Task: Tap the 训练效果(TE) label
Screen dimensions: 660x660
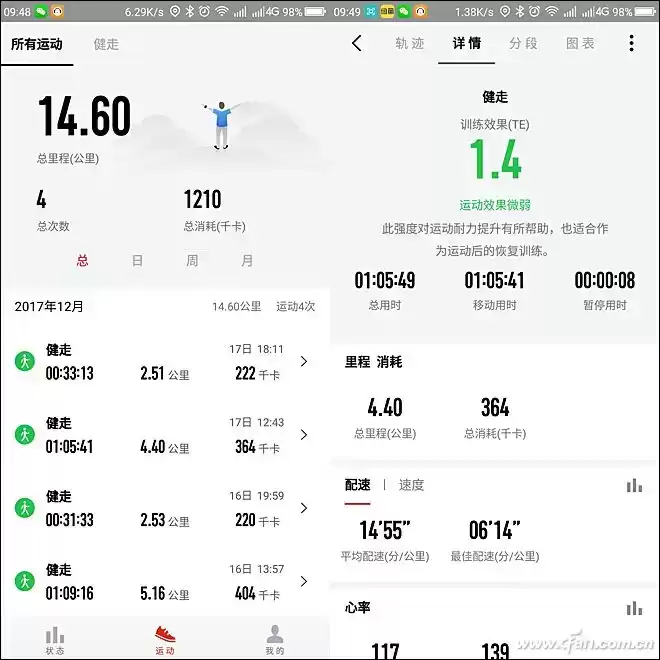Action: click(x=495, y=125)
